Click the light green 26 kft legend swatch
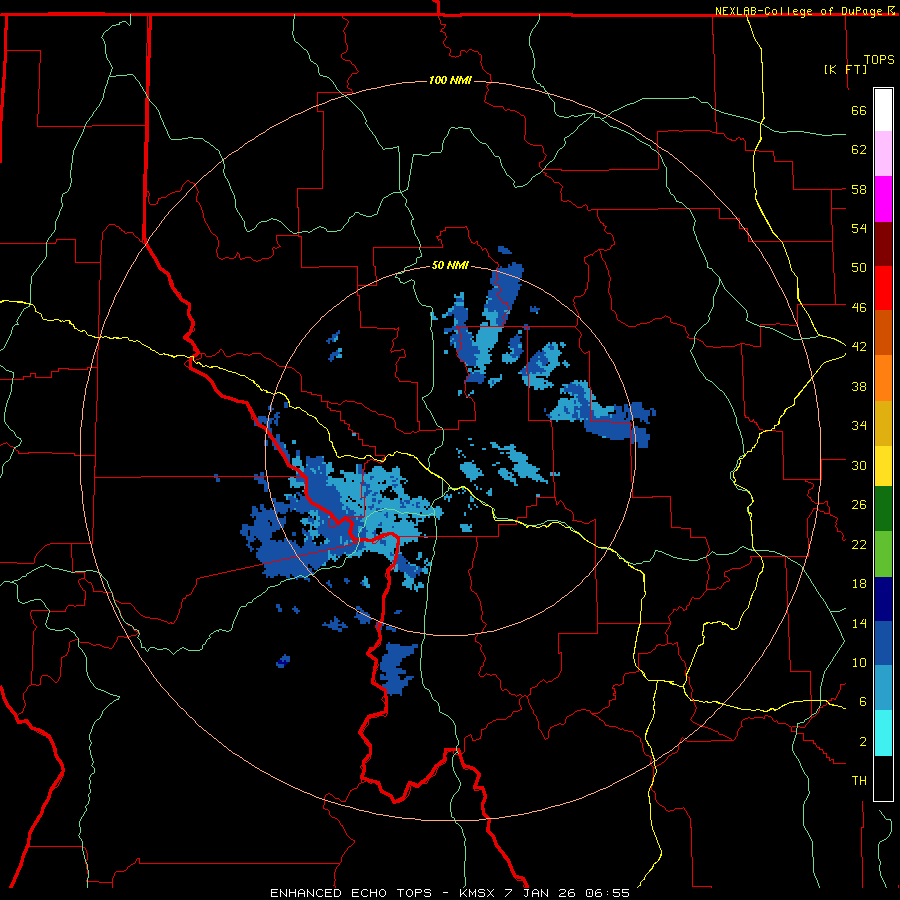The height and width of the screenshot is (900, 900). point(883,554)
